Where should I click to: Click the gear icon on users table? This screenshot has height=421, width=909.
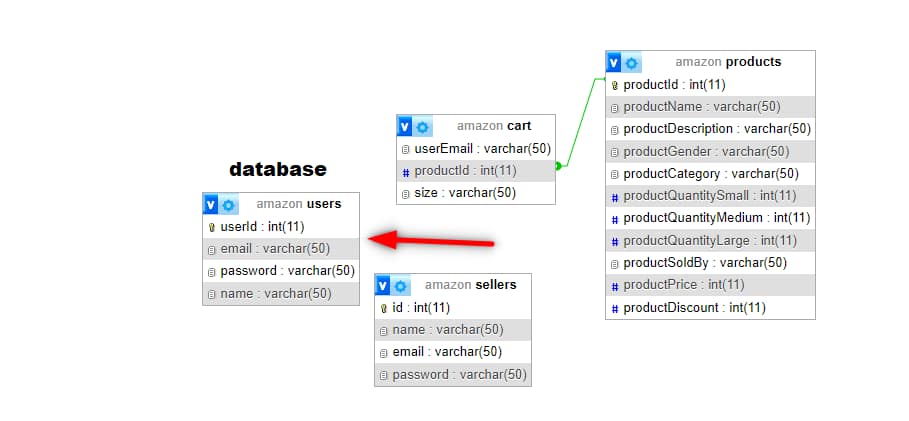(229, 205)
